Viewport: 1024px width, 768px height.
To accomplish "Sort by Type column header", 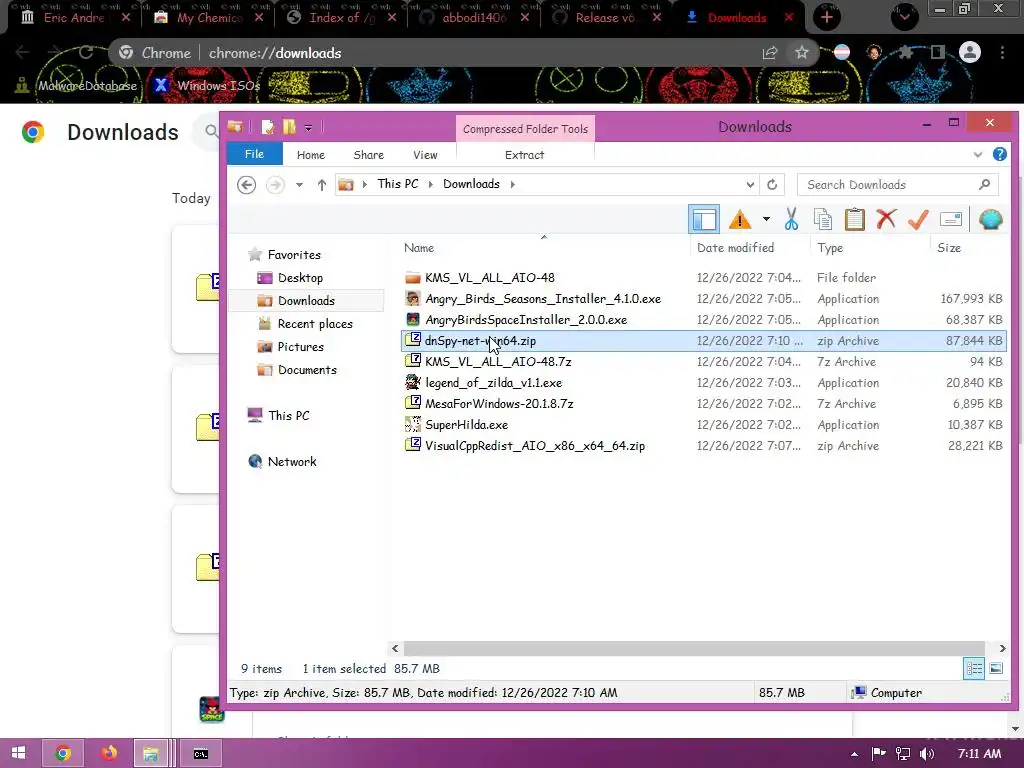I will click(x=830, y=248).
